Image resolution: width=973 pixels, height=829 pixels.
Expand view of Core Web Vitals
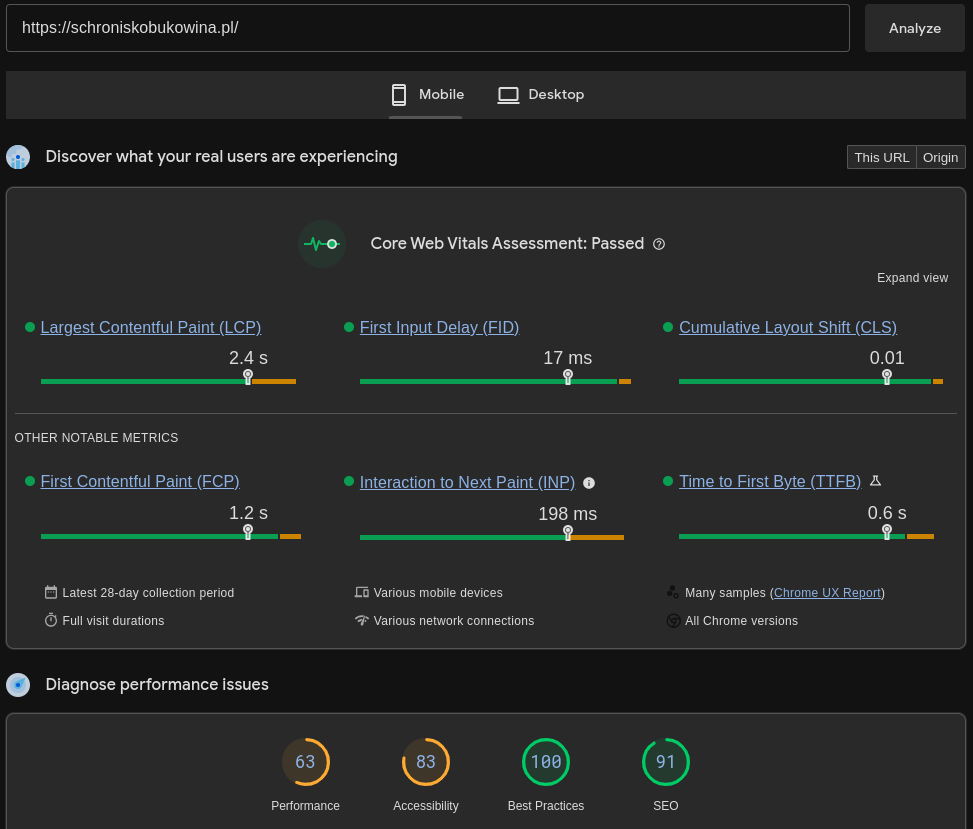pos(912,278)
